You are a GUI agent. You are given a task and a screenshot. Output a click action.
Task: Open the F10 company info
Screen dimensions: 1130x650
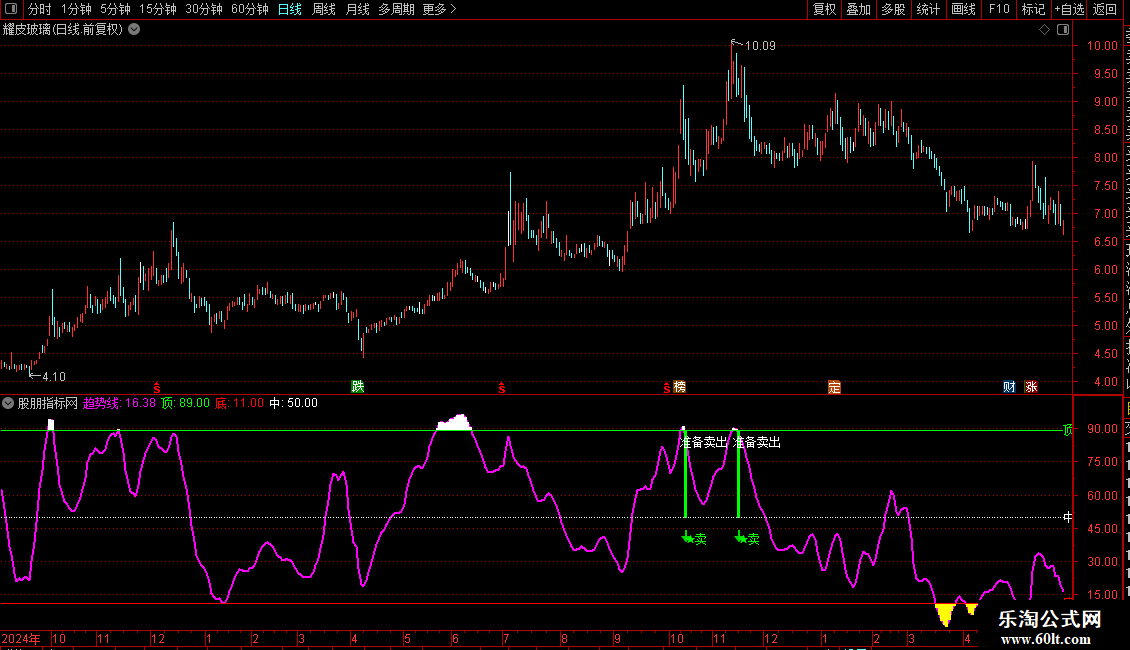[999, 9]
